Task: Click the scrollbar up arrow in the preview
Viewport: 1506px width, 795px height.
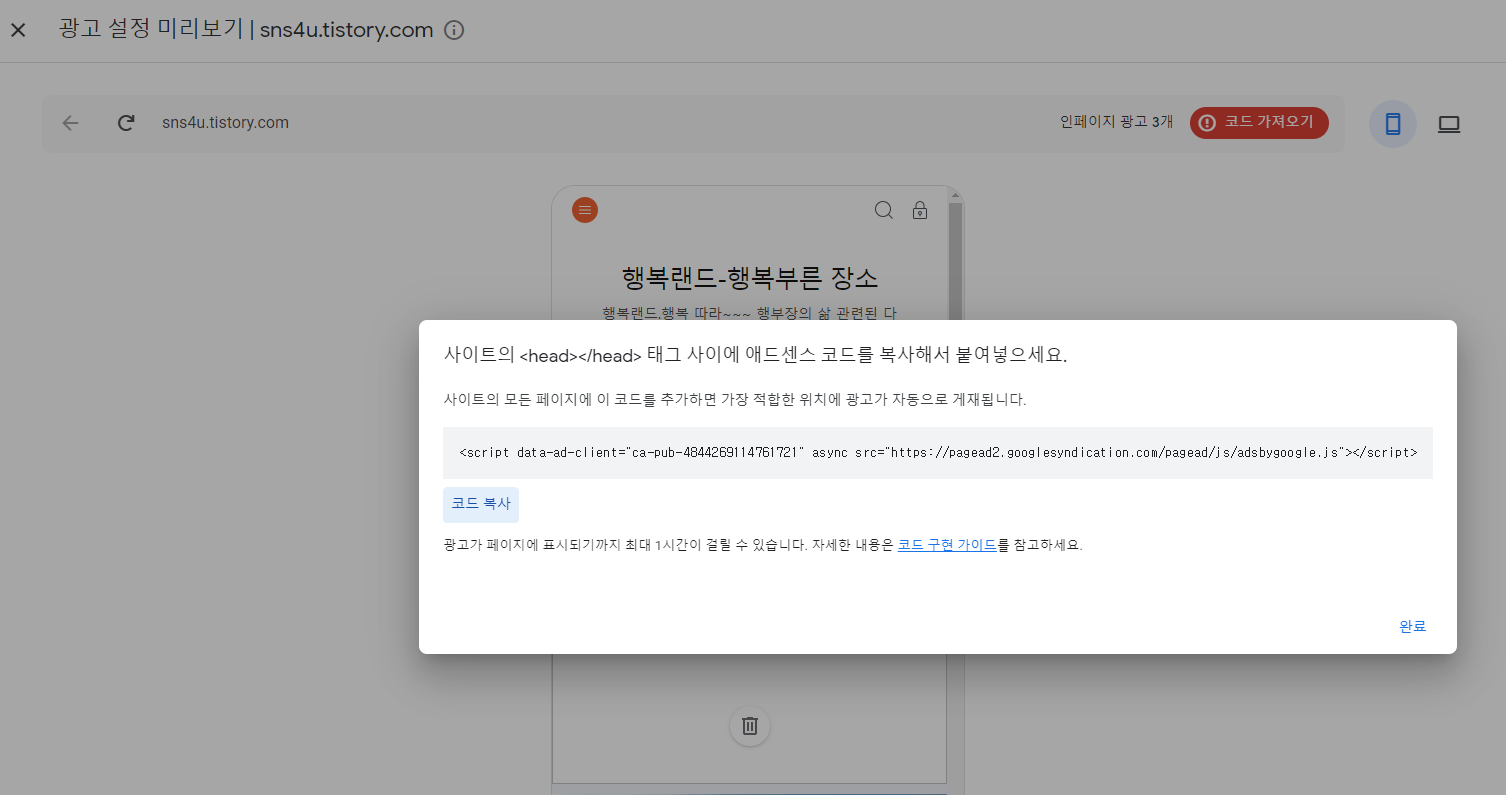Action: [x=955, y=193]
